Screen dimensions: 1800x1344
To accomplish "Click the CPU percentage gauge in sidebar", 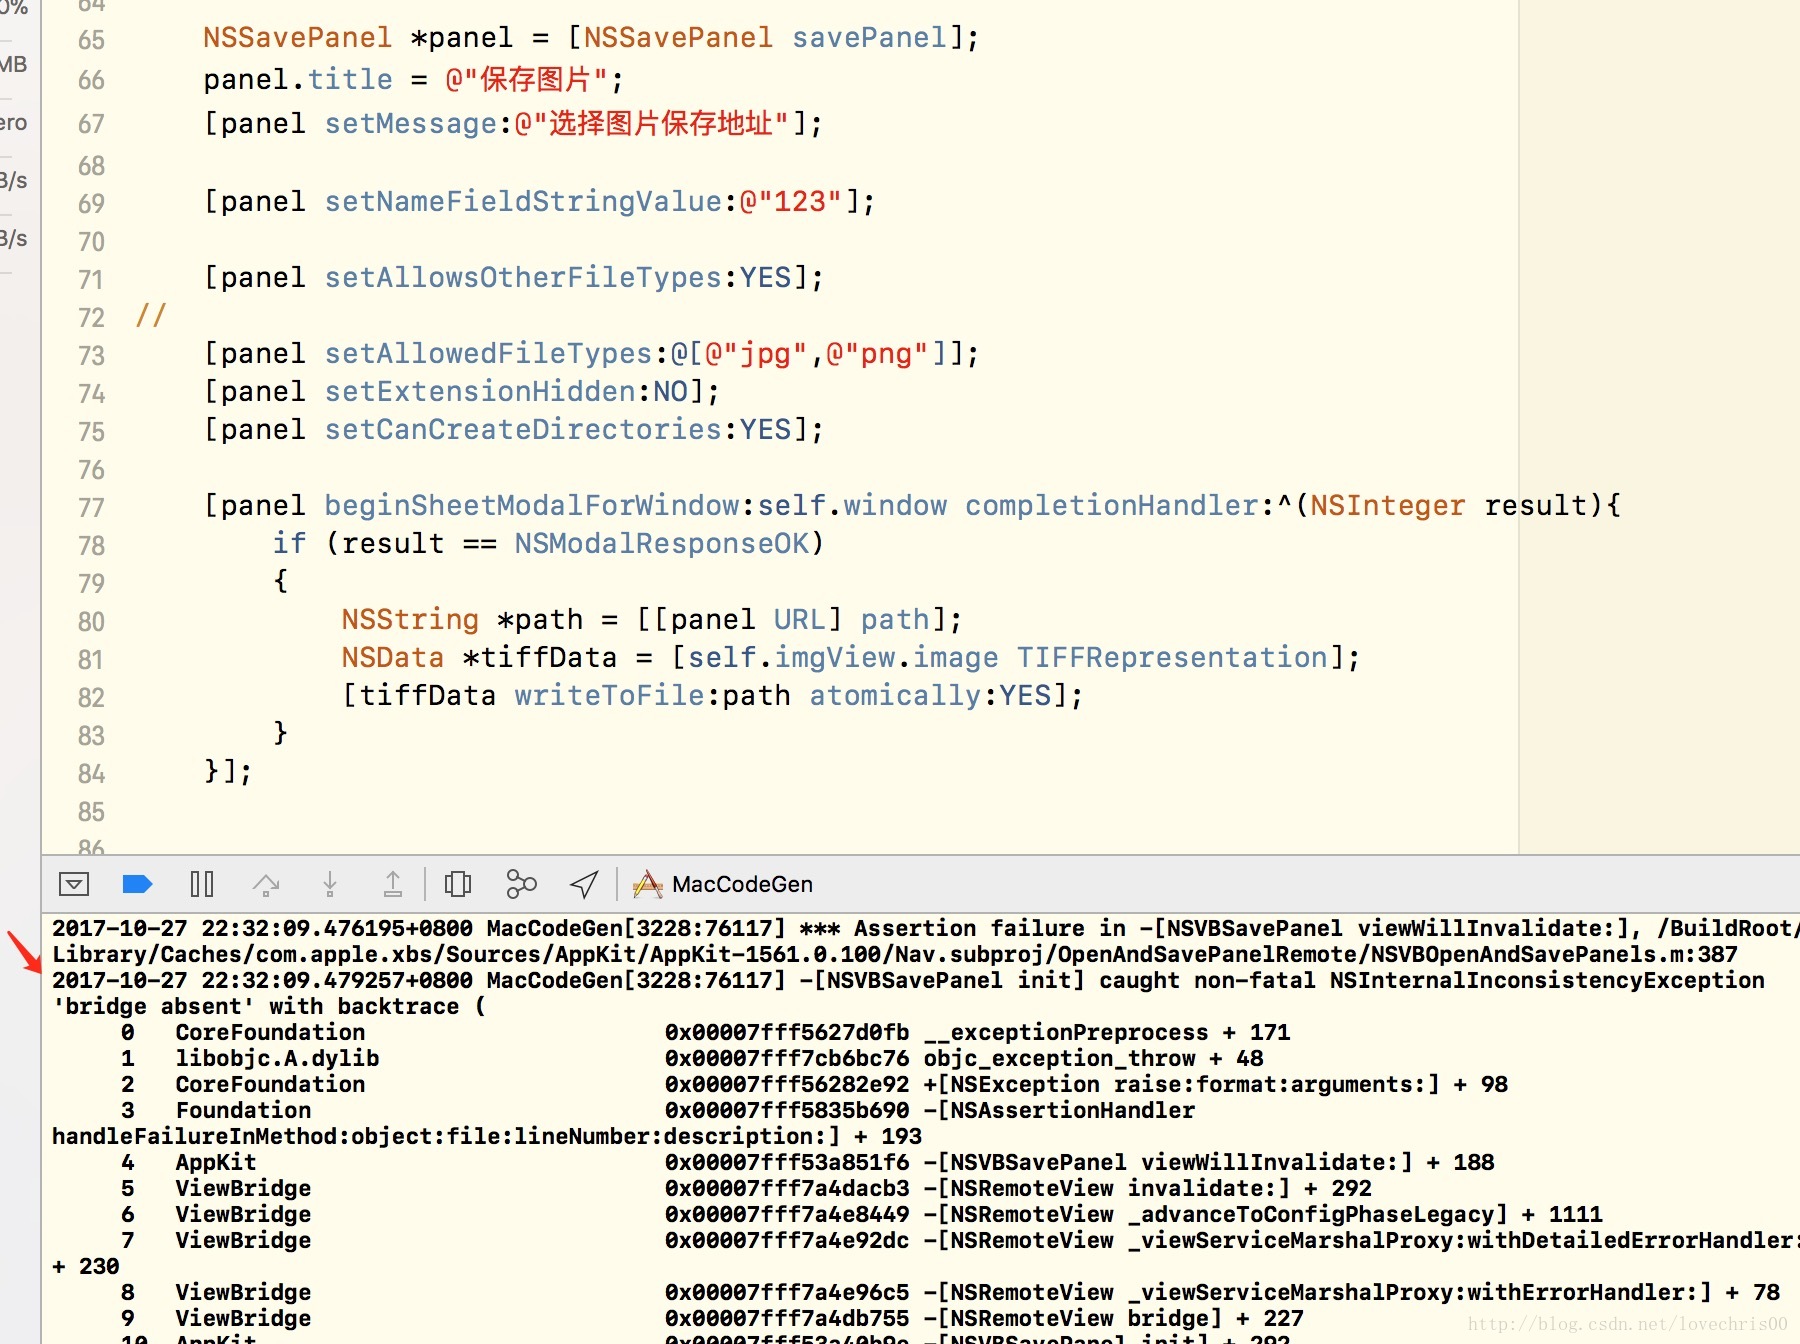I will (12, 8).
